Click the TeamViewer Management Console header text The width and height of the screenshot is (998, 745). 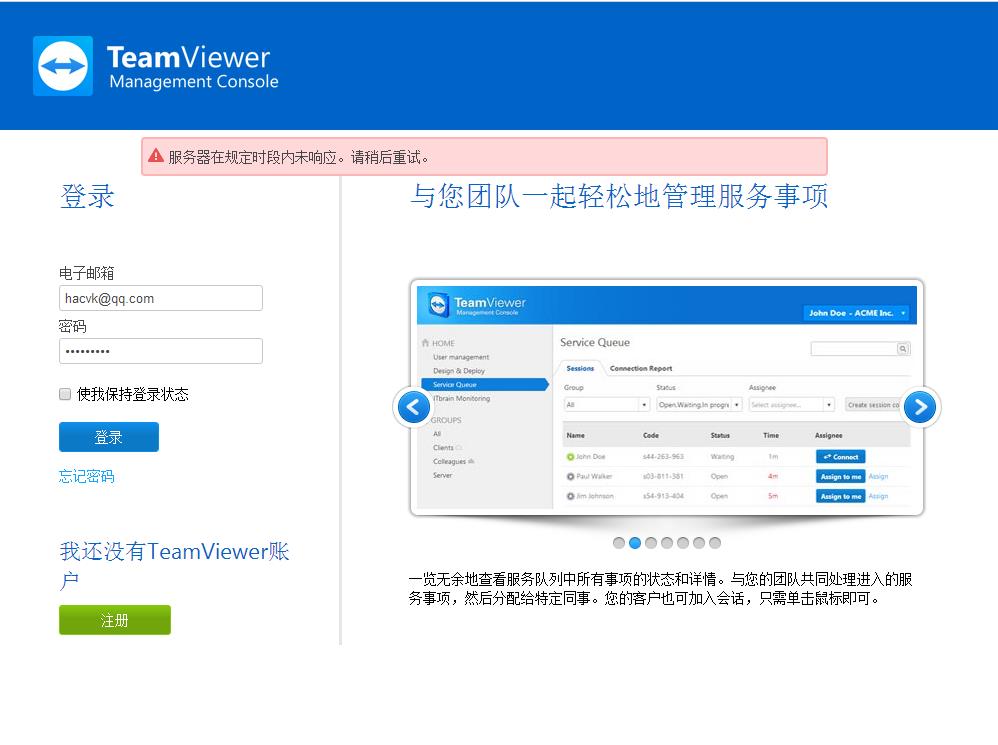(x=193, y=67)
